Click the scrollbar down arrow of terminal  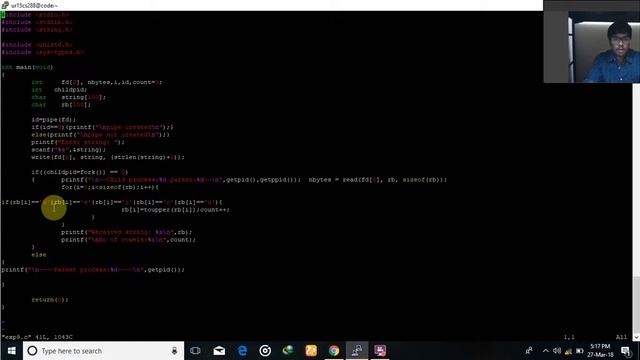tap(636, 338)
